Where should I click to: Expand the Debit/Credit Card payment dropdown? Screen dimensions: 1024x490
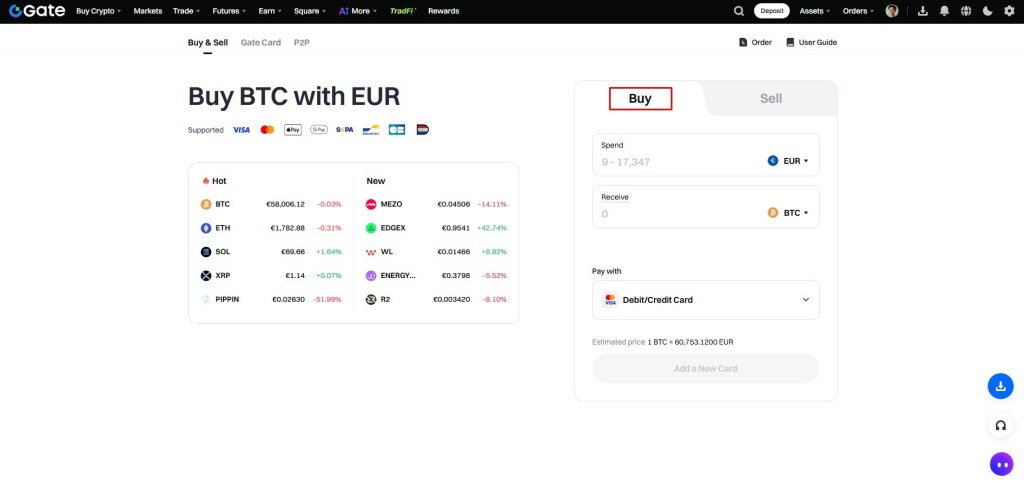point(705,300)
